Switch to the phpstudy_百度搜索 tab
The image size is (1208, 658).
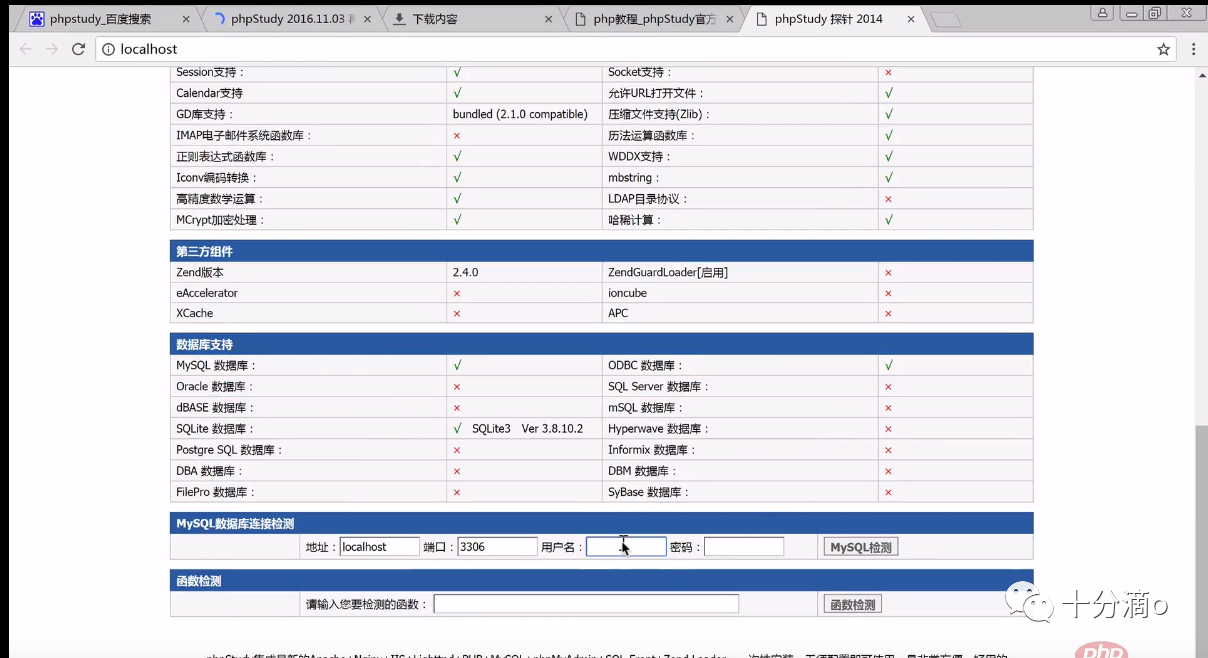pos(100,19)
